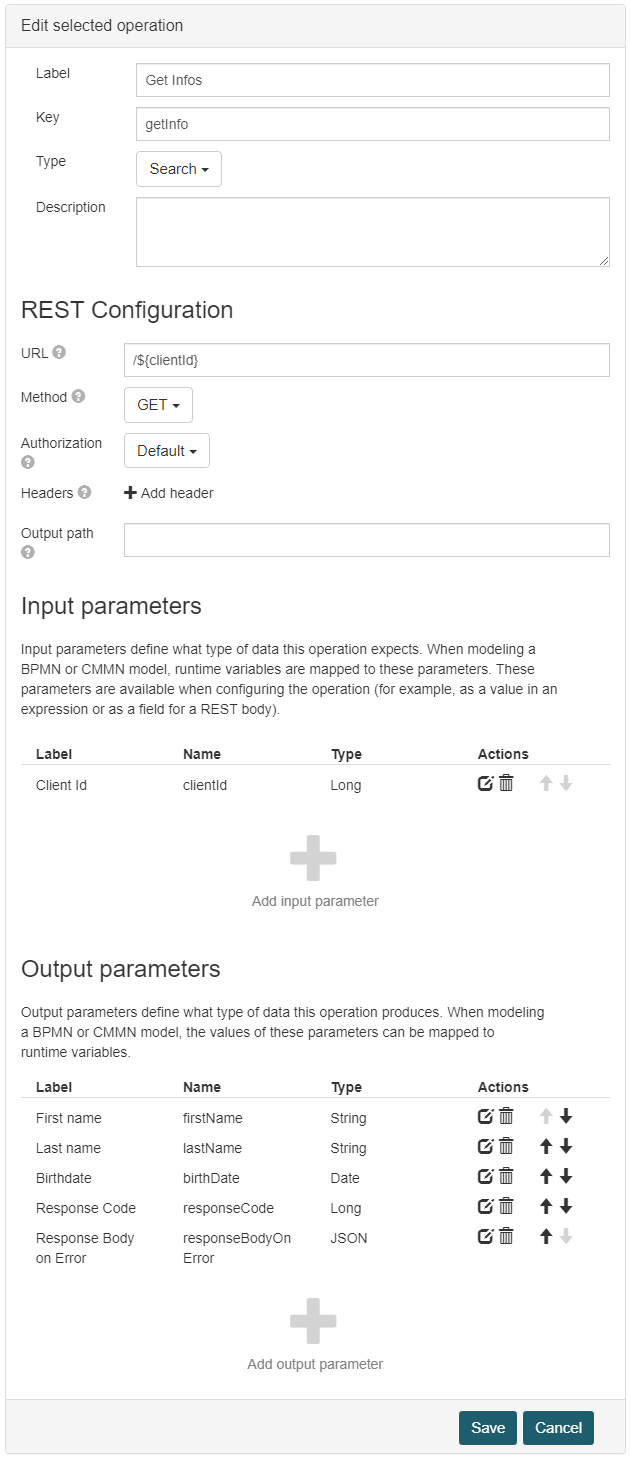Click the URL help question icon
This screenshot has height=1458, width=631.
tap(59, 352)
